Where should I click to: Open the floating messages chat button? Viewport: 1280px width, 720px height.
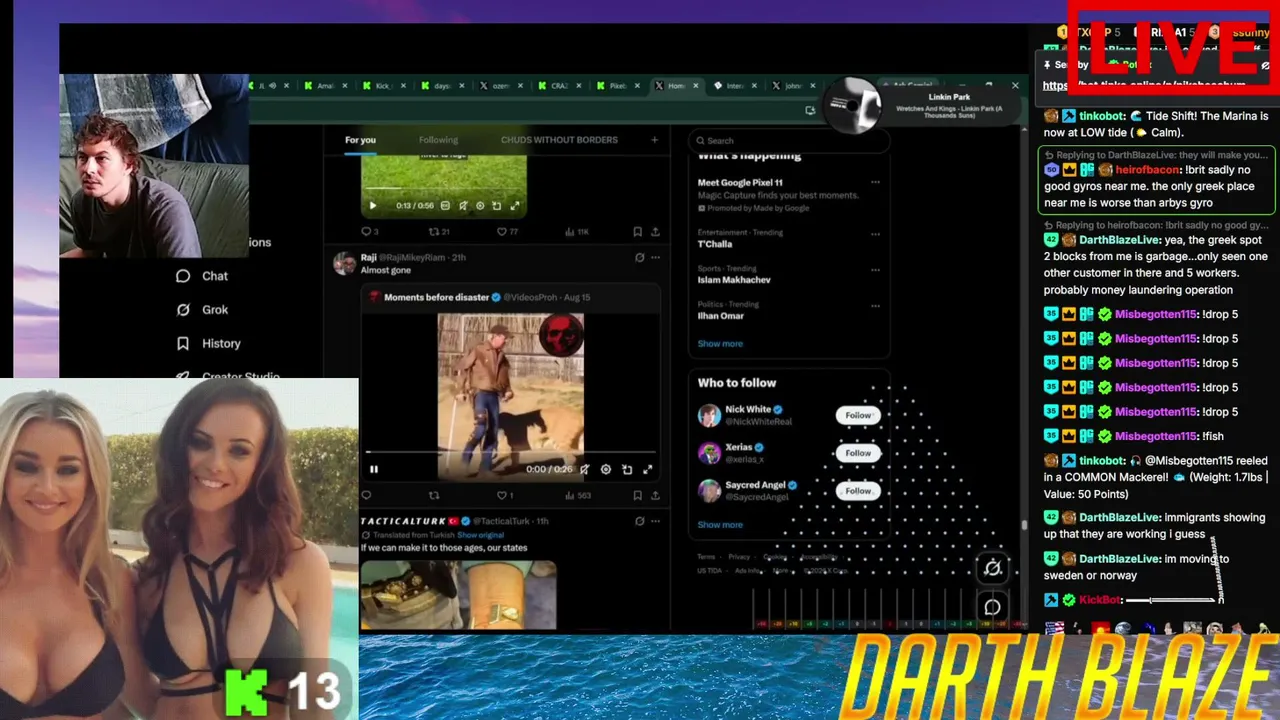tap(992, 606)
